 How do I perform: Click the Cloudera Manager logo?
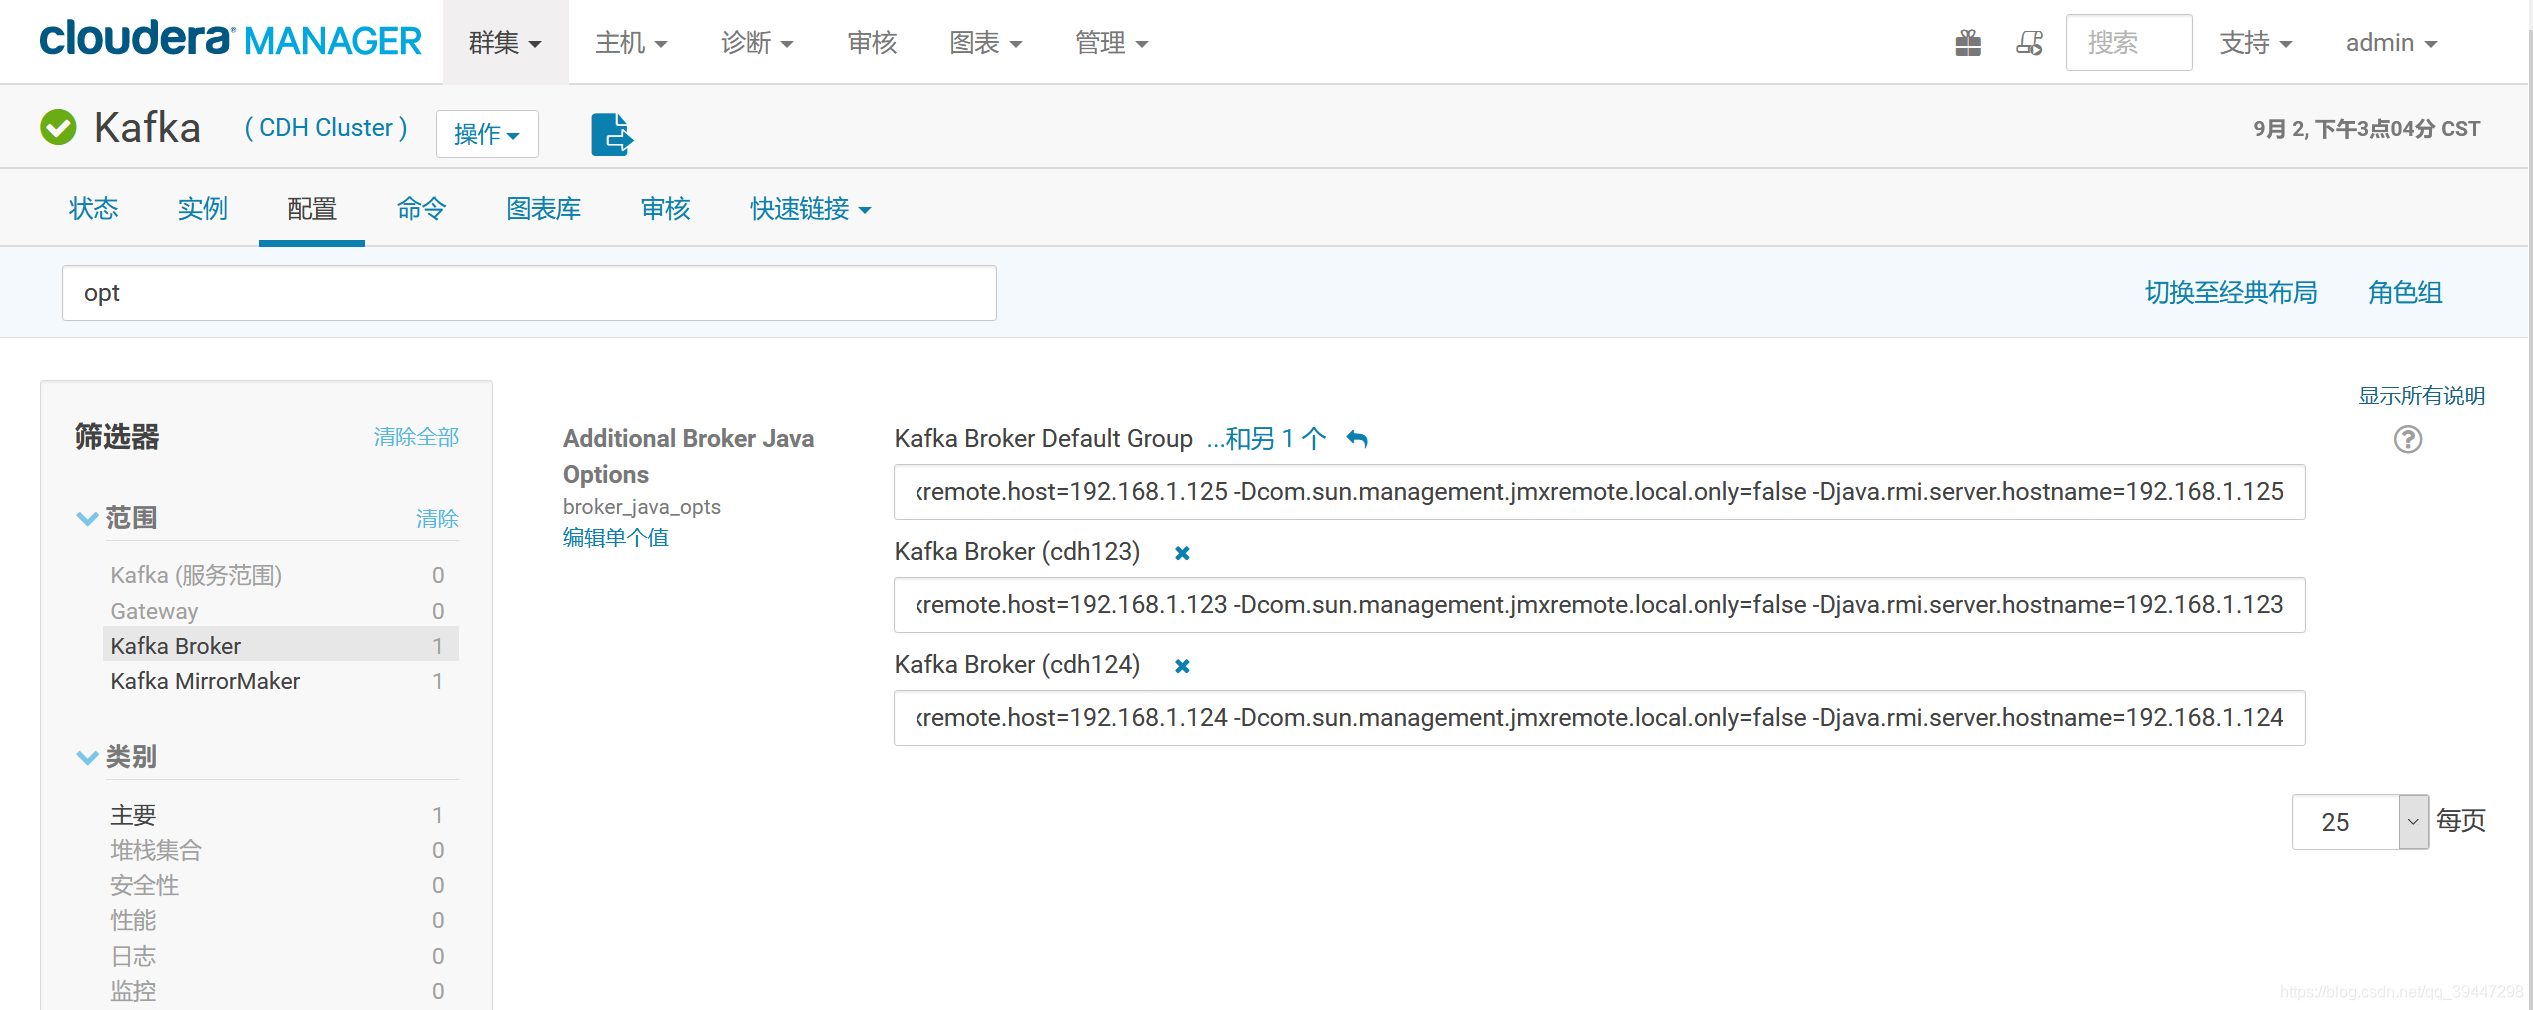[230, 40]
